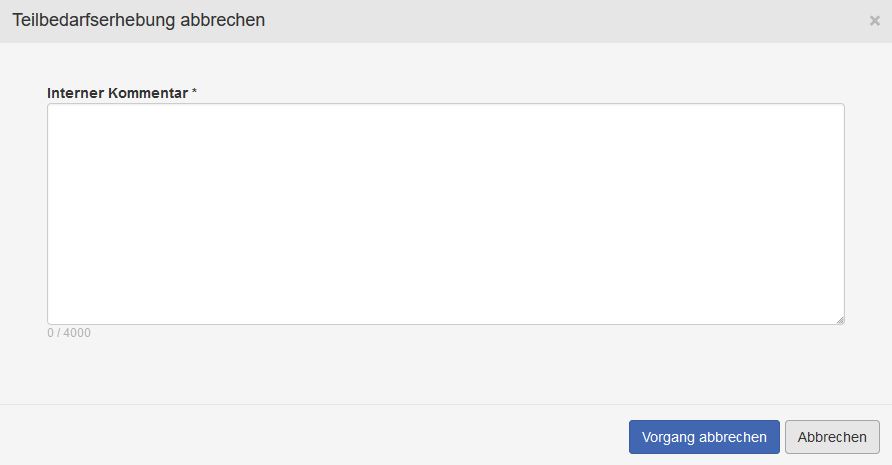Click the Interner Kommentar field label
Image resolution: width=892 pixels, height=465 pixels.
pos(117,93)
